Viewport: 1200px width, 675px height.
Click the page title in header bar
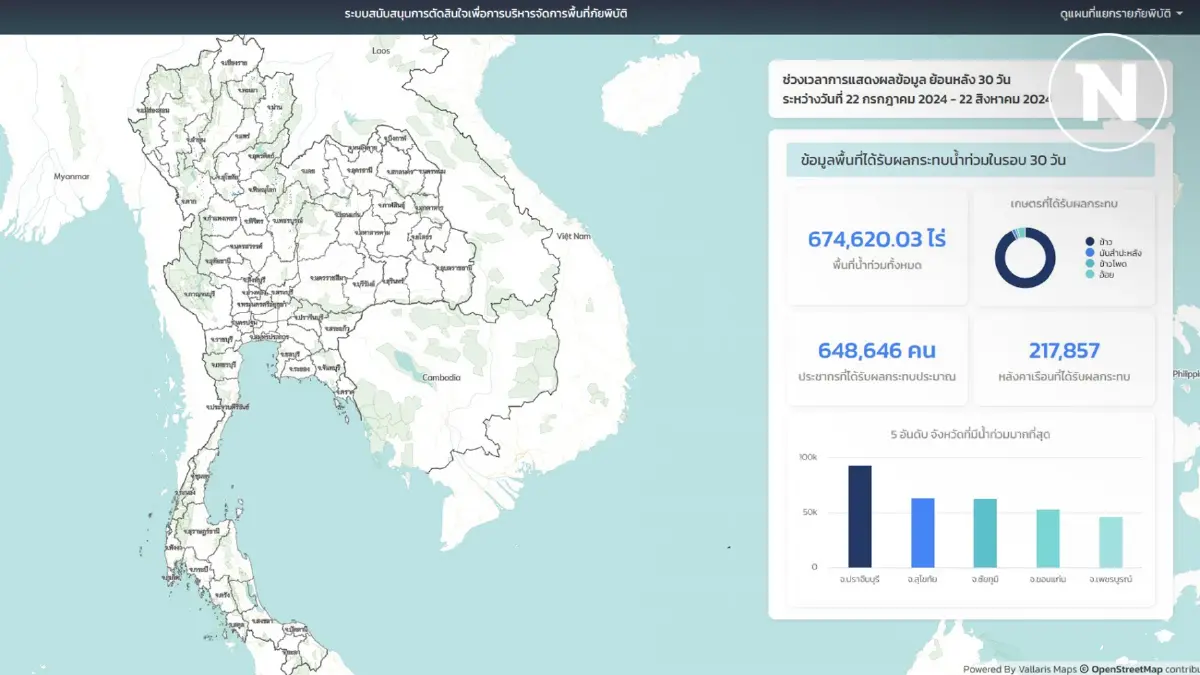click(486, 14)
